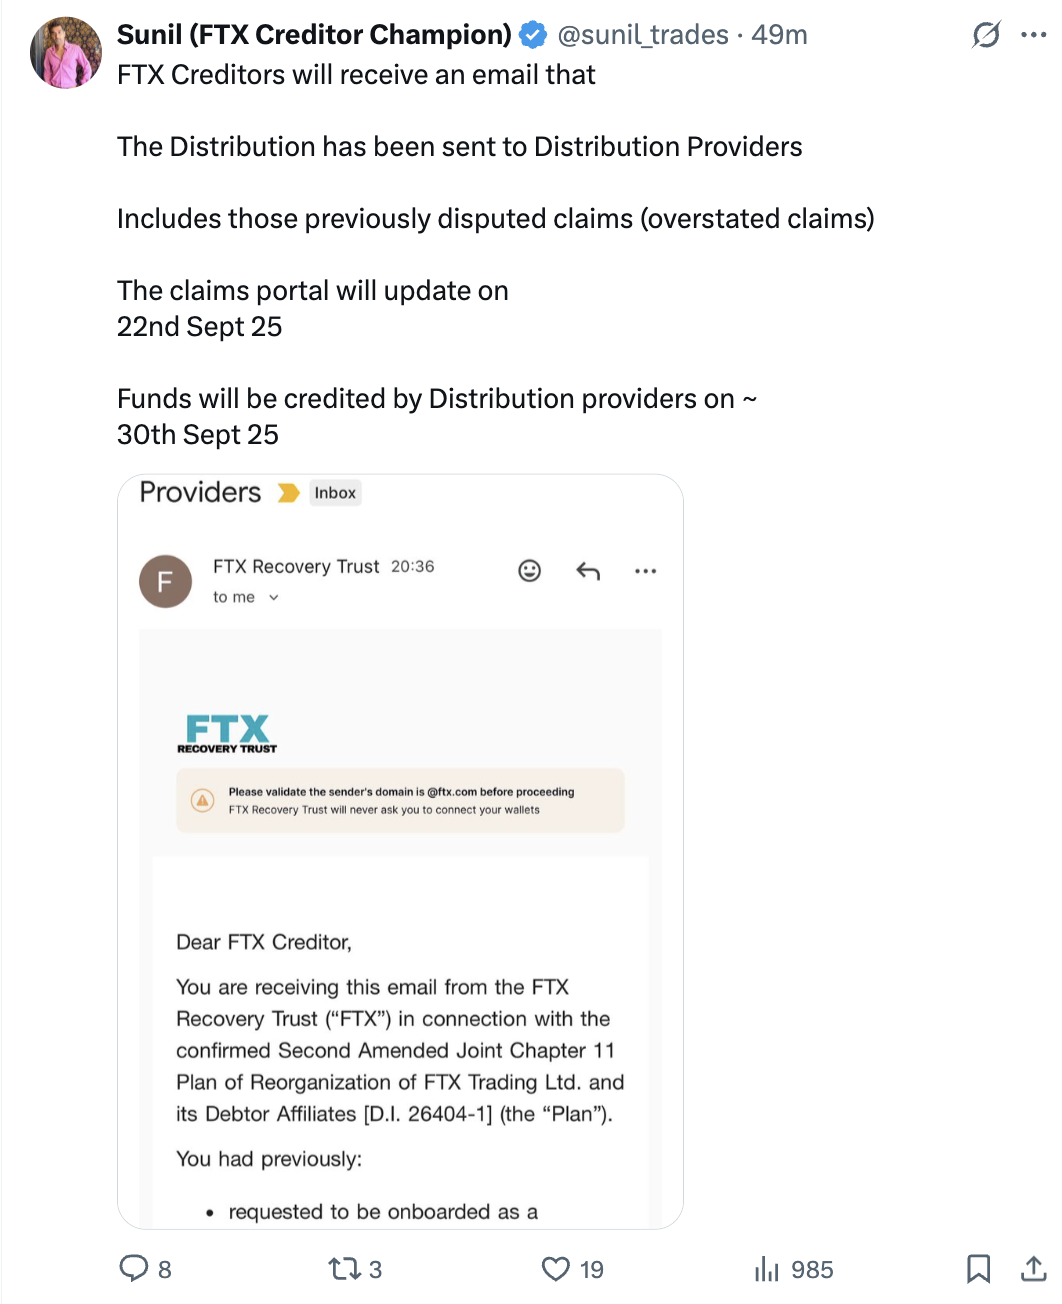1062x1304 pixels.
Task: Open the email's three-dot more menu
Action: (x=645, y=570)
